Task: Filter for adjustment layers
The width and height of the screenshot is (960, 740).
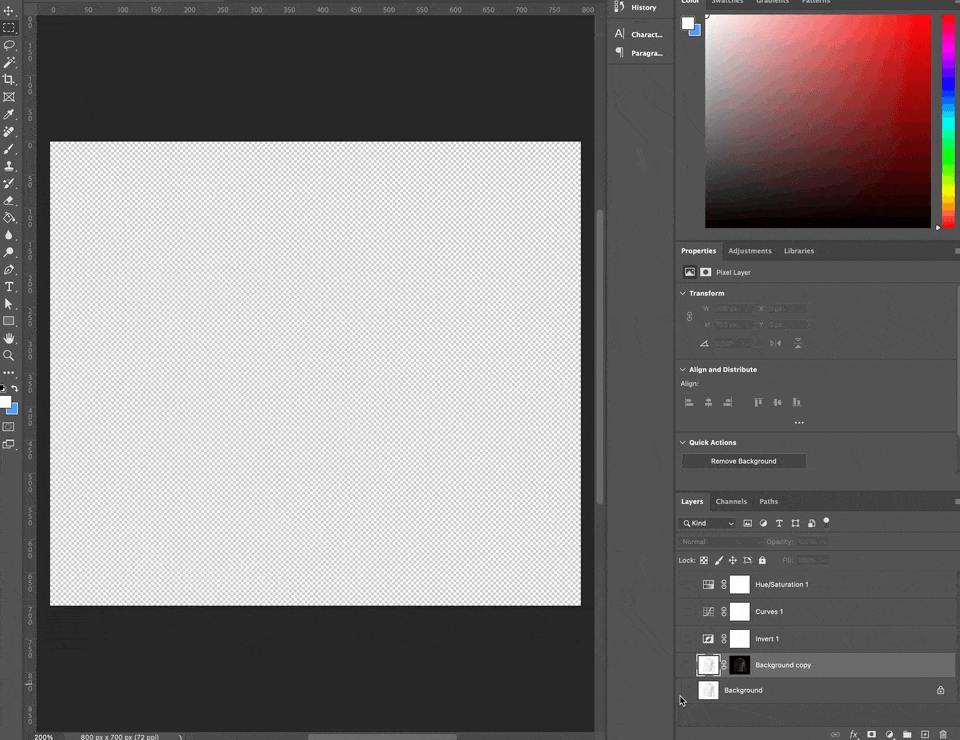Action: click(763, 523)
